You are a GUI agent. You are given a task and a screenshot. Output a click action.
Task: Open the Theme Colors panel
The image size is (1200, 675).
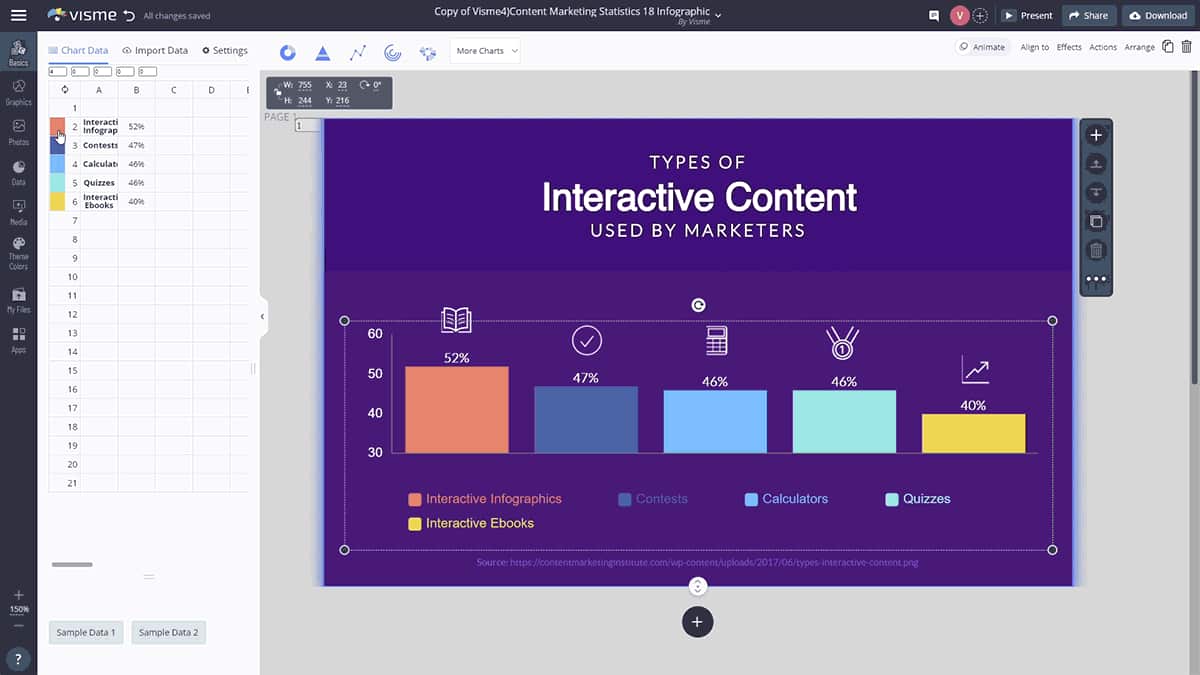pyautogui.click(x=17, y=252)
